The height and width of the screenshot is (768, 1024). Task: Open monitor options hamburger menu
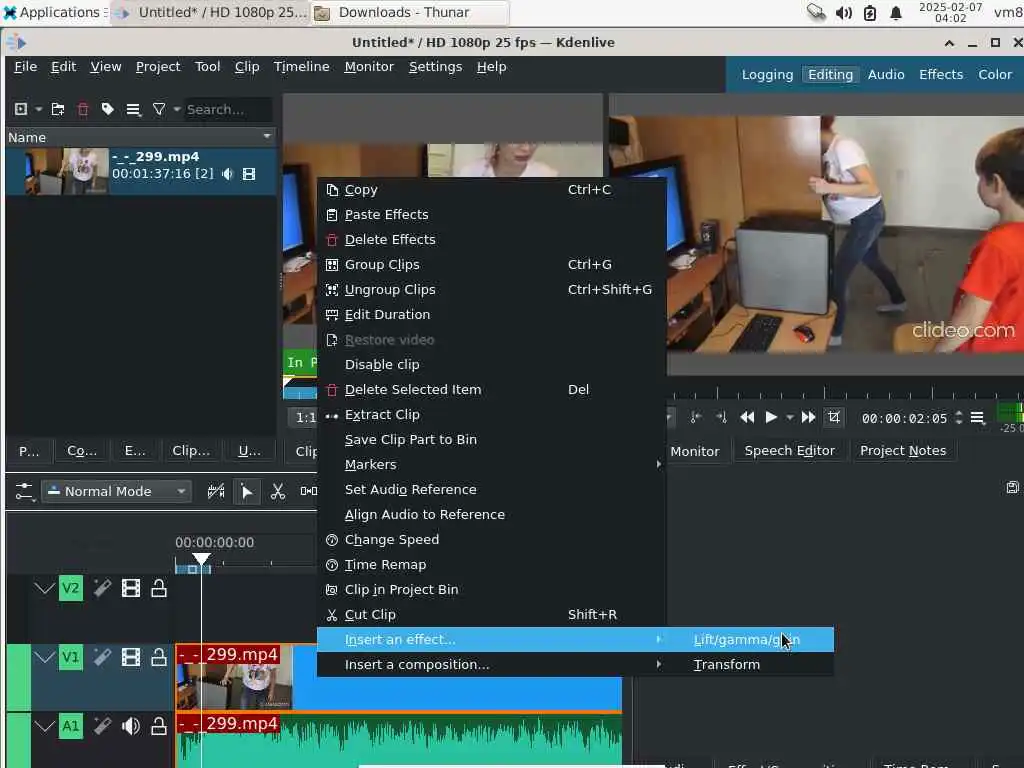click(978, 418)
